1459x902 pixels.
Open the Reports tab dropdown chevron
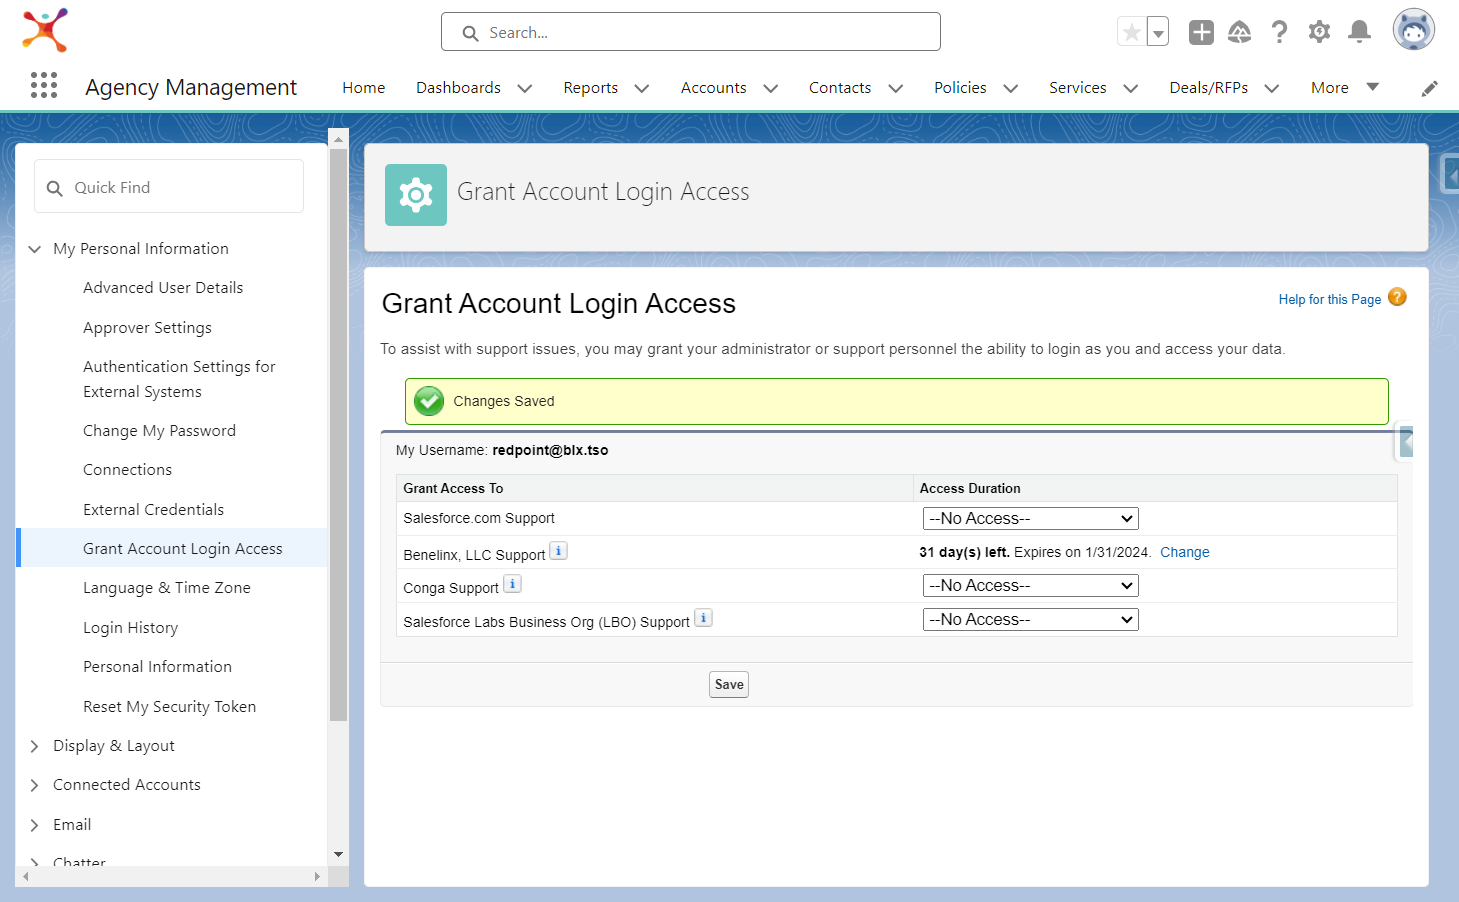pyautogui.click(x=642, y=88)
